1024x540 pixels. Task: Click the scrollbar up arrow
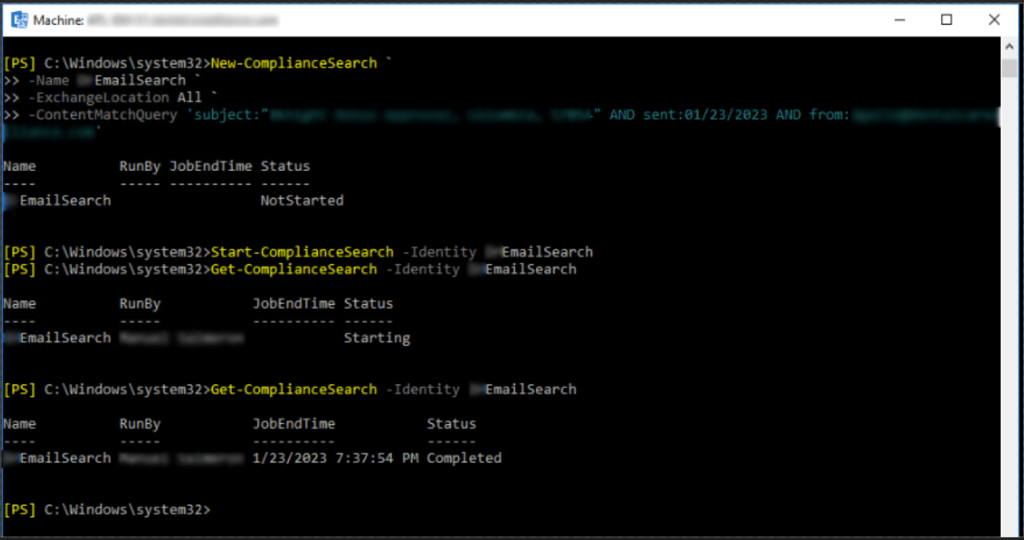pos(1009,47)
